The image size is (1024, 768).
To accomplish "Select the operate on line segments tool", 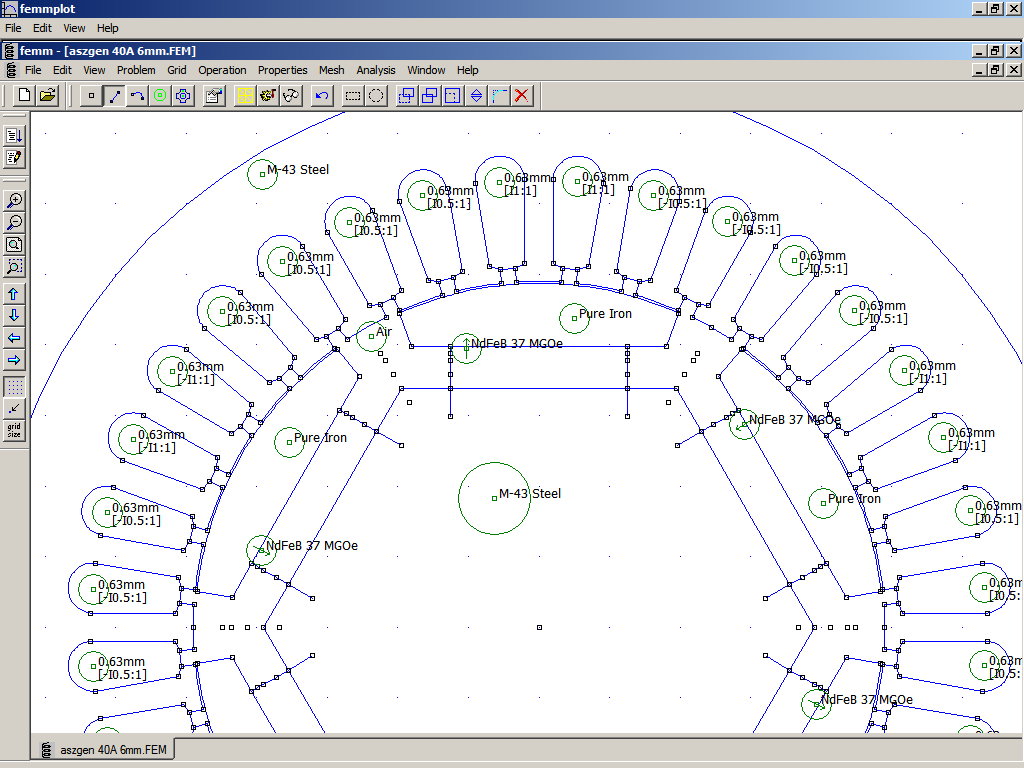I will tap(114, 96).
